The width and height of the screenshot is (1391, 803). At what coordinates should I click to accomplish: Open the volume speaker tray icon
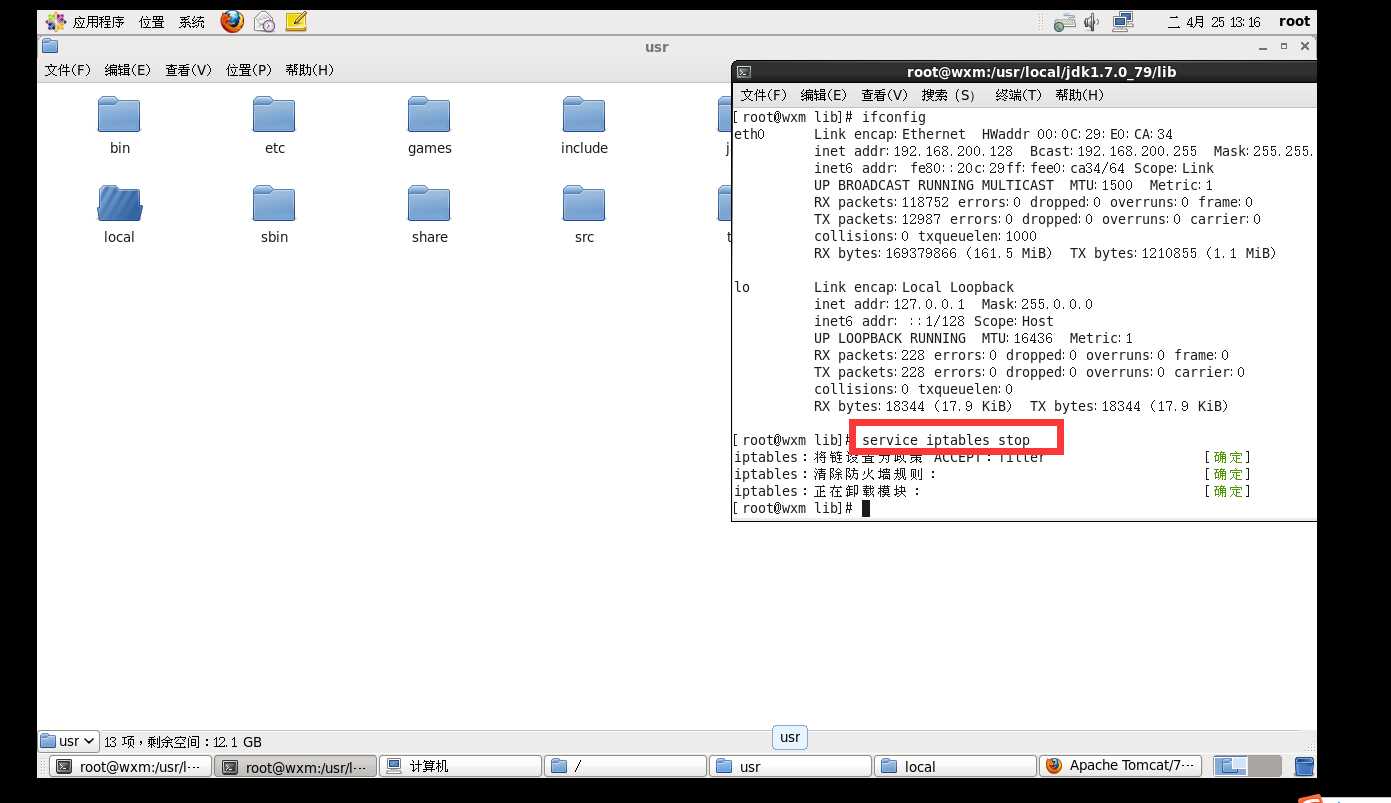[1092, 21]
